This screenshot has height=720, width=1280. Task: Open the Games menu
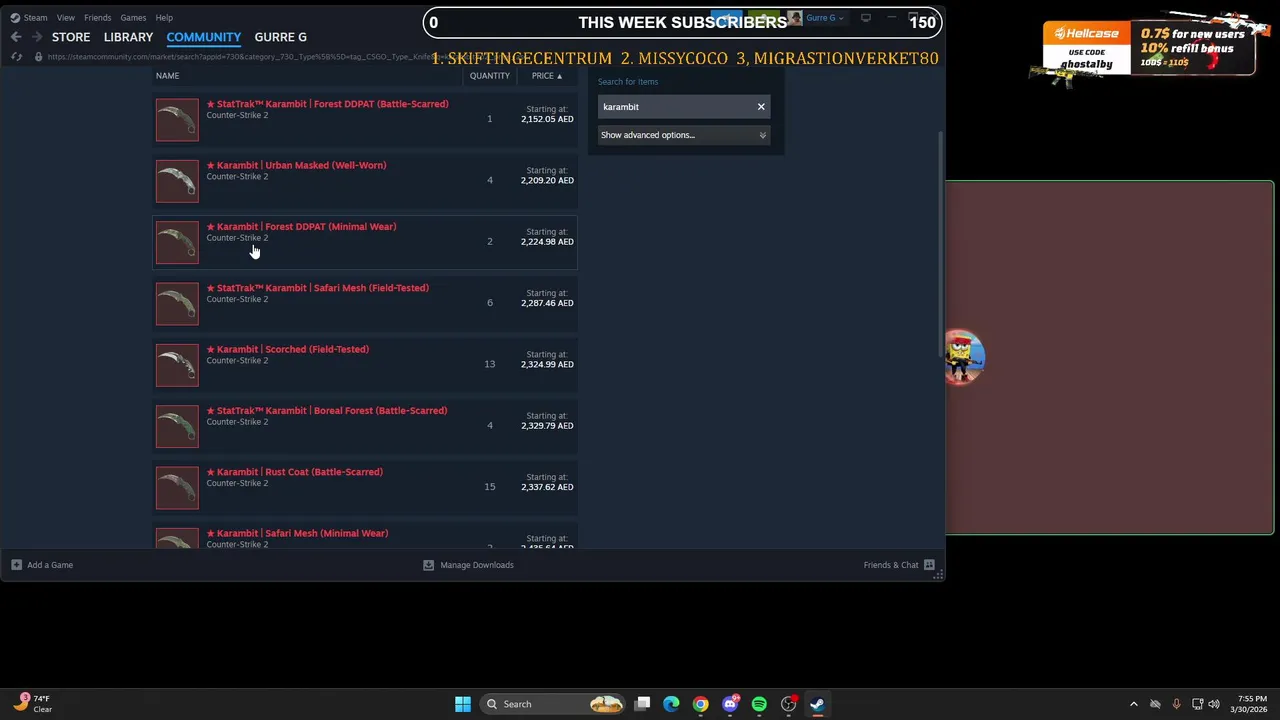(133, 17)
